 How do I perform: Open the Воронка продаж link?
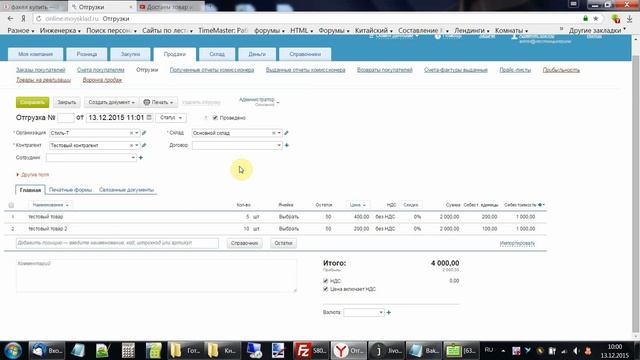click(102, 80)
